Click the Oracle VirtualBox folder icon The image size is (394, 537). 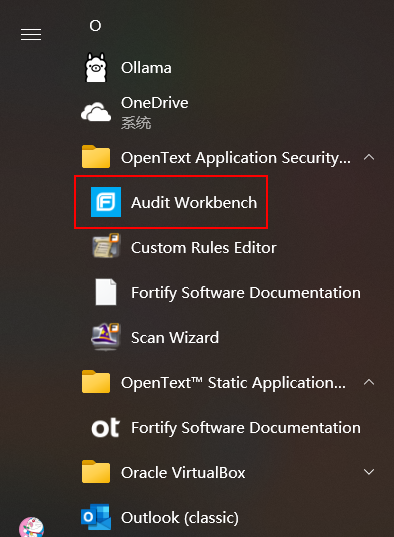point(96,472)
